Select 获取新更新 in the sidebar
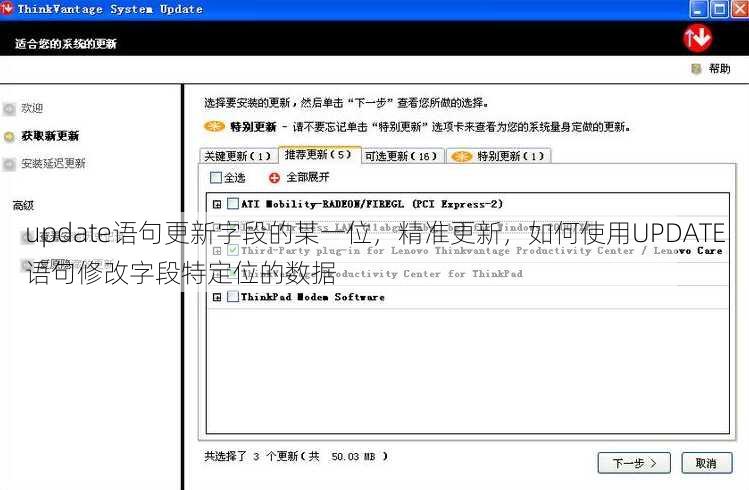Screen dimensions: 749x490 [50, 136]
